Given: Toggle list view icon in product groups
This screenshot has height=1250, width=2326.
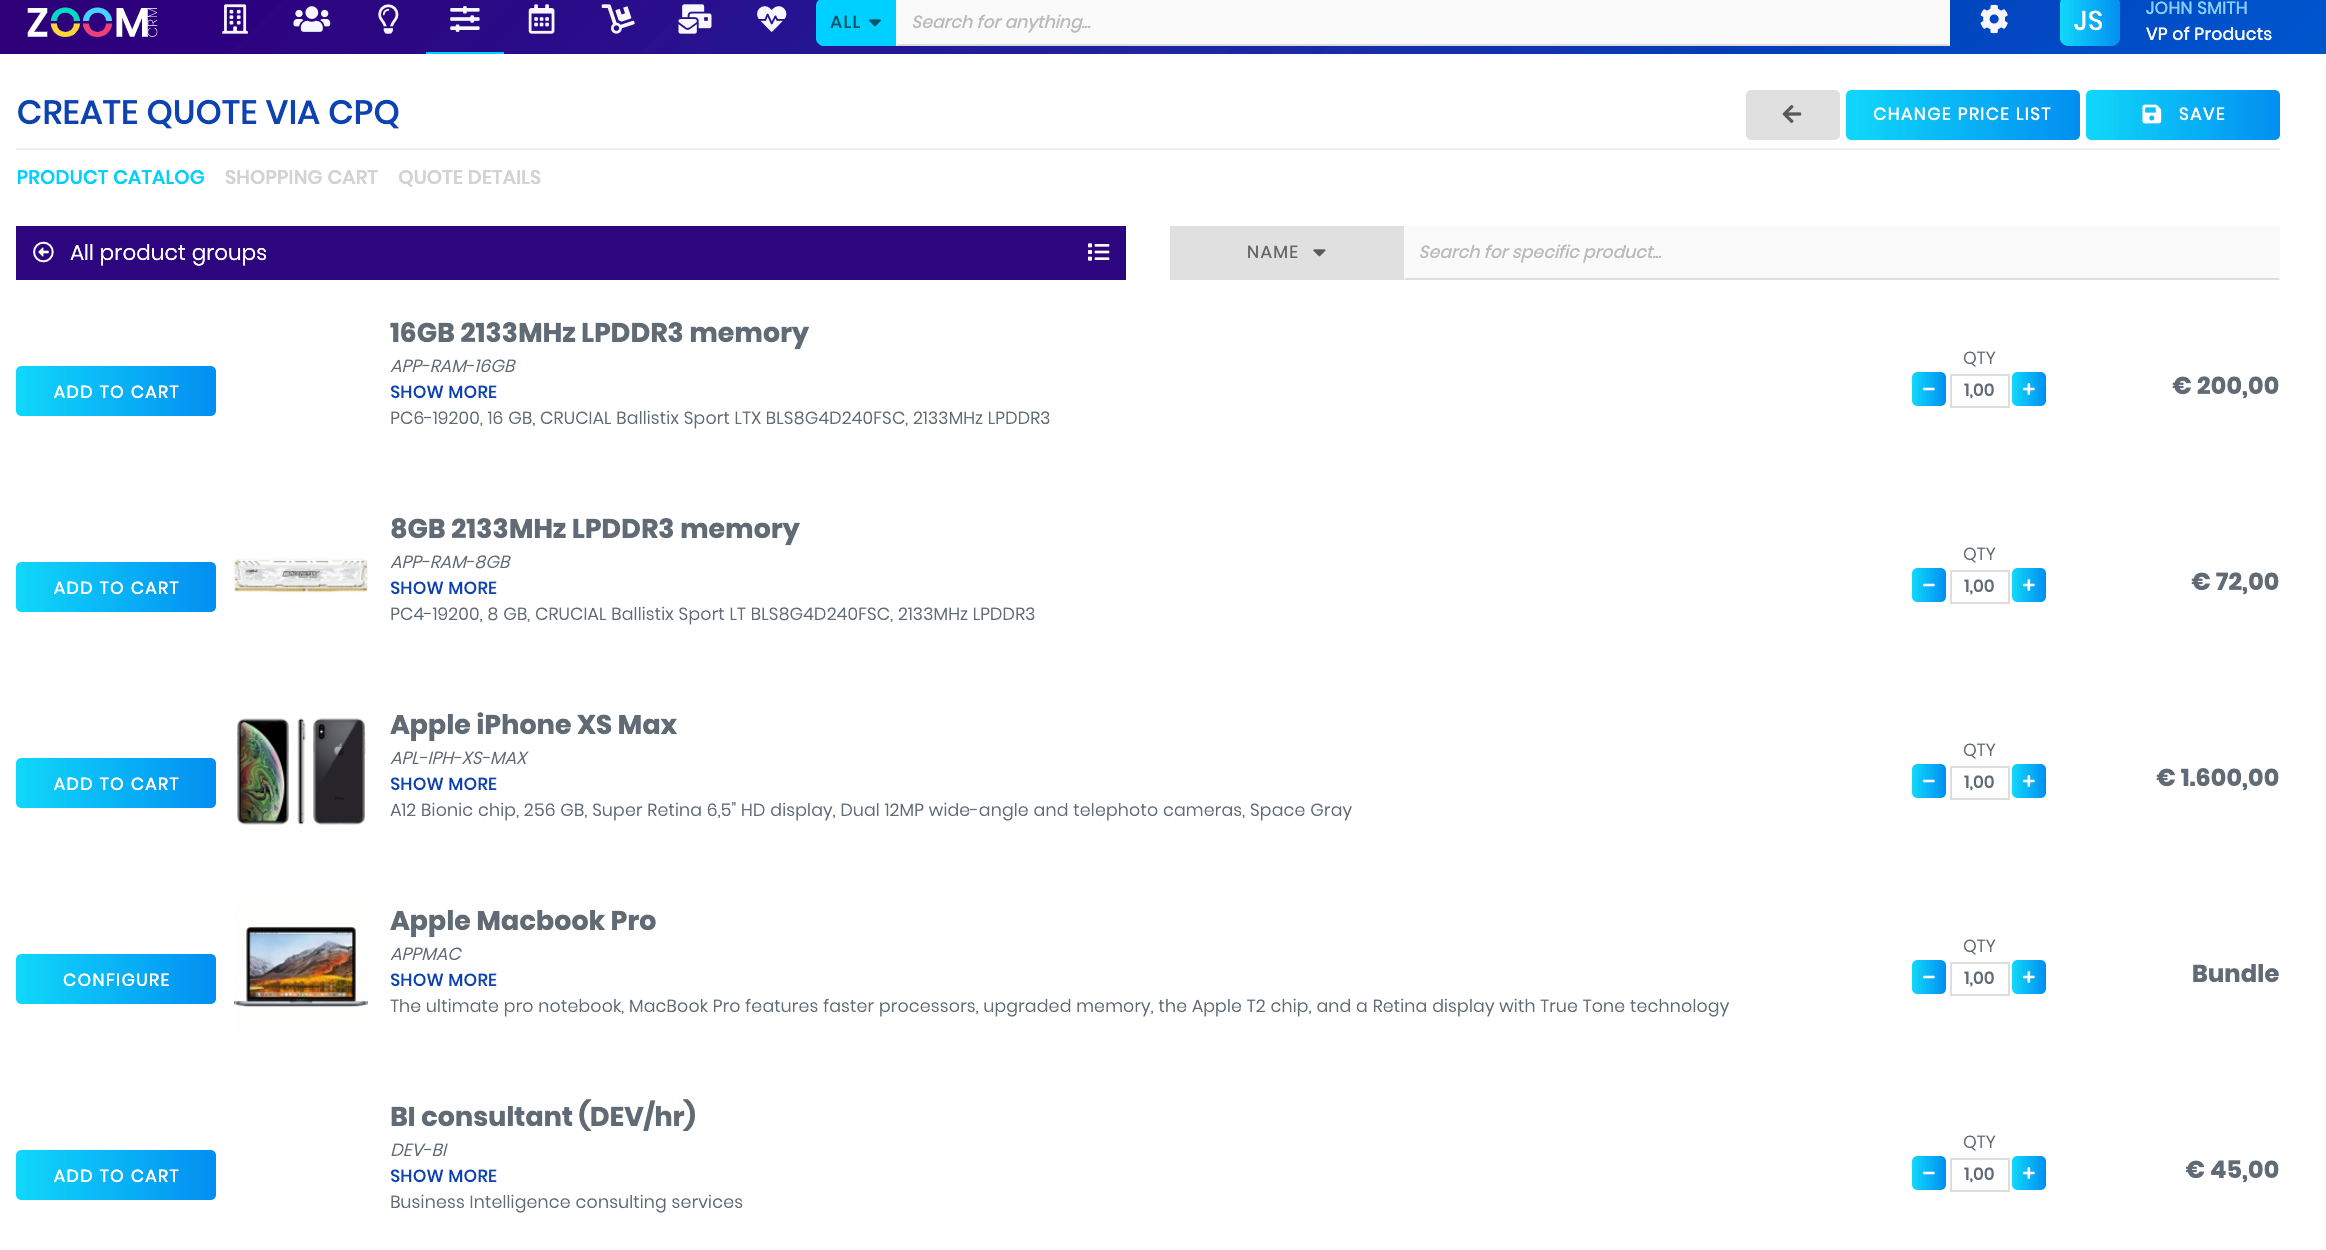Looking at the screenshot, I should pos(1098,253).
